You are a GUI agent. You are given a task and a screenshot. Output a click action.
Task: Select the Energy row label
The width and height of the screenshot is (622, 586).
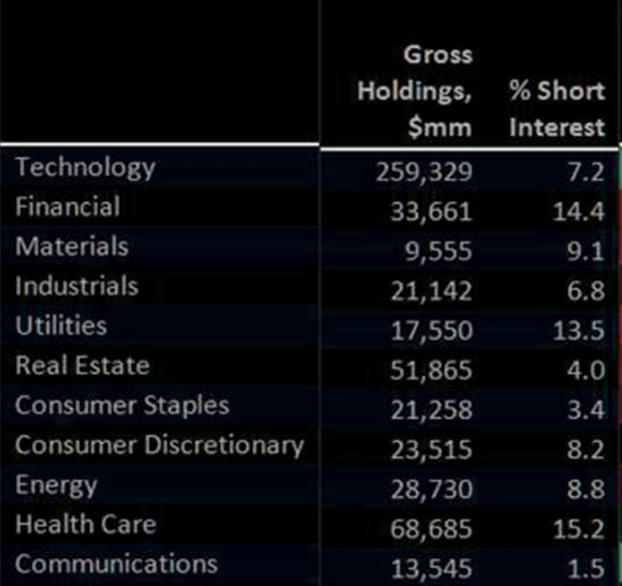pos(56,485)
